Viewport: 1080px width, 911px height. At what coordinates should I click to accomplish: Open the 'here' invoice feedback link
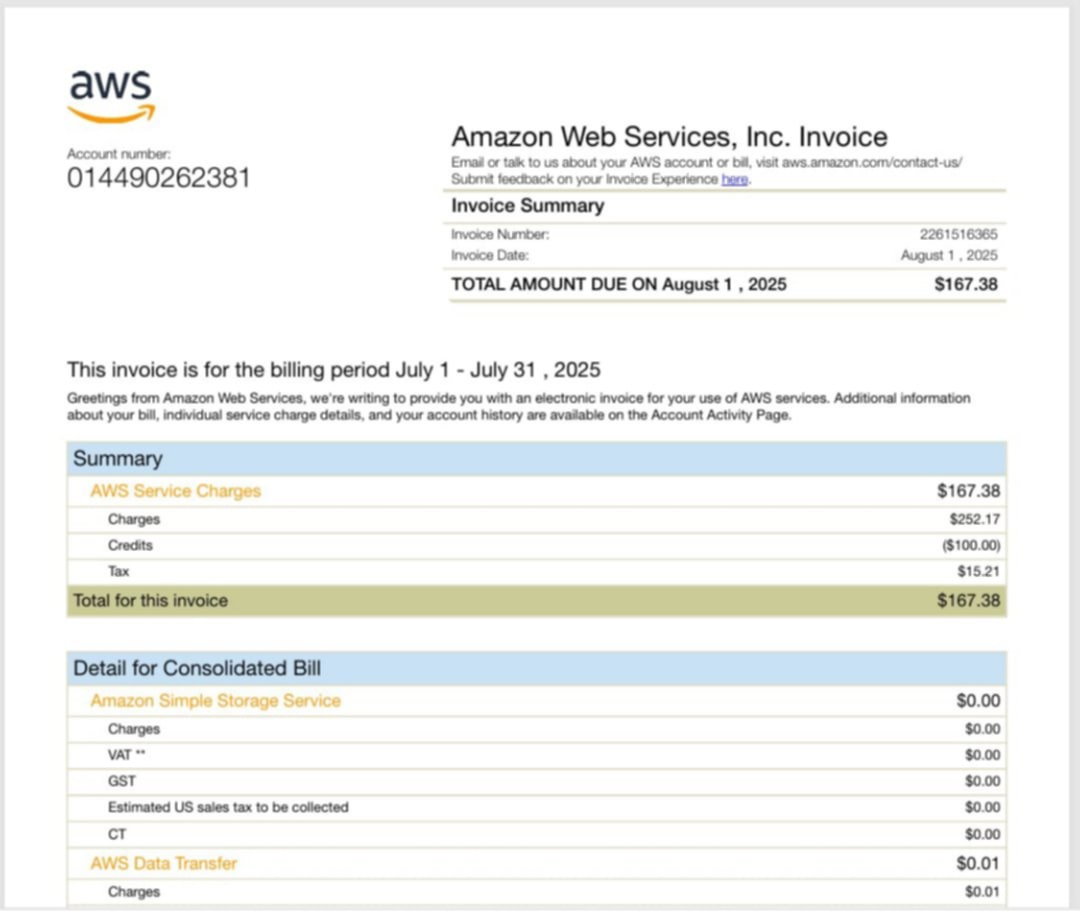tap(734, 180)
